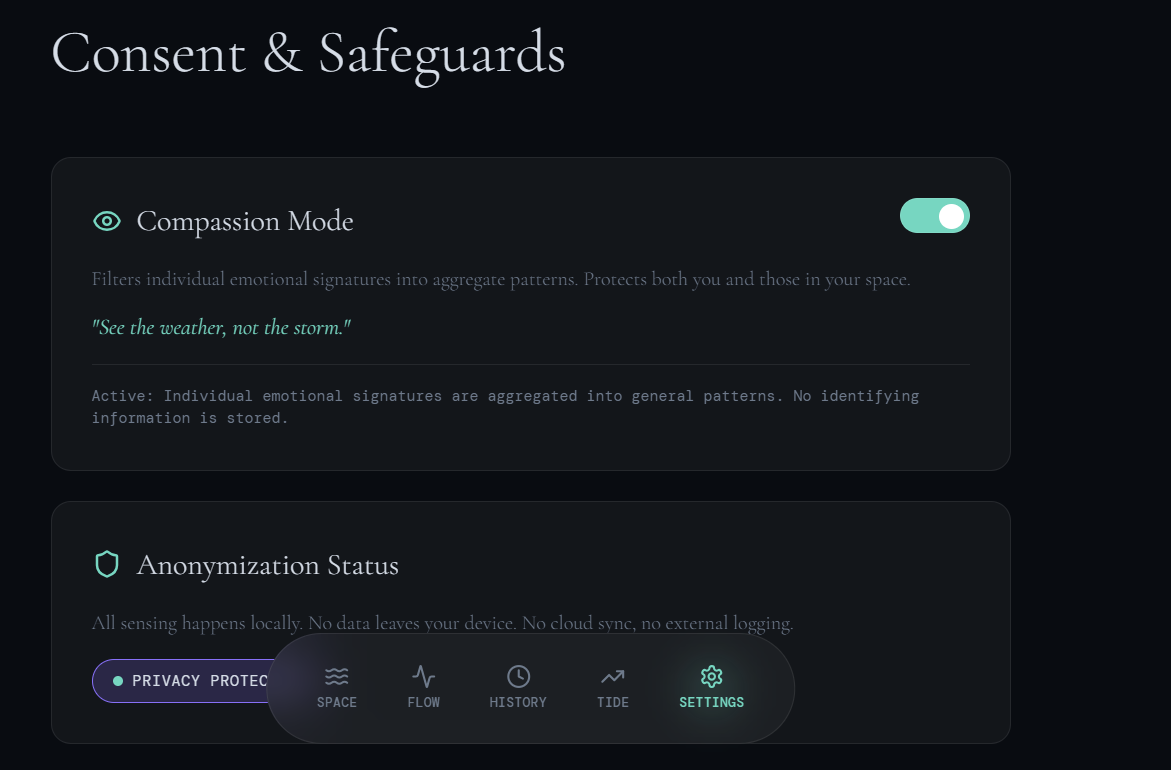The image size is (1171, 770).
Task: Click the Active status description text
Action: click(506, 407)
